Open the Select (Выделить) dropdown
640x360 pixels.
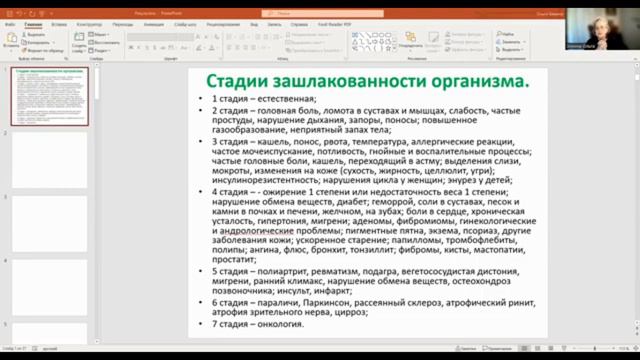click(510, 50)
